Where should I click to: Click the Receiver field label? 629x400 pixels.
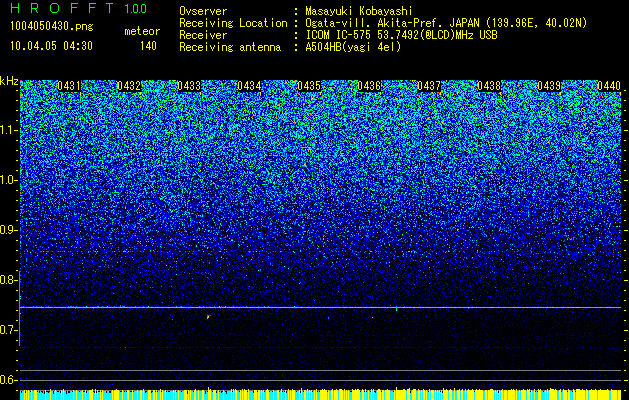click(203, 35)
